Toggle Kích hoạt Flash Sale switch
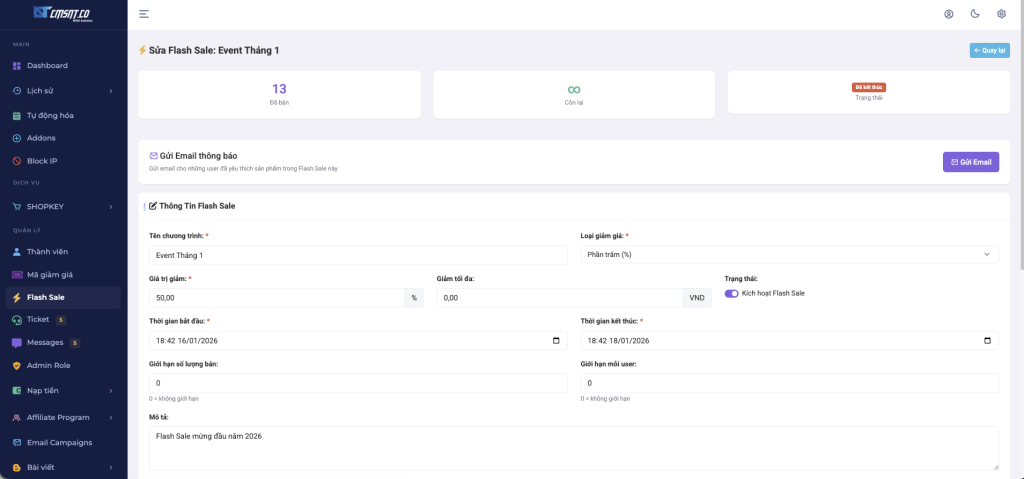The image size is (1024, 479). coord(732,294)
